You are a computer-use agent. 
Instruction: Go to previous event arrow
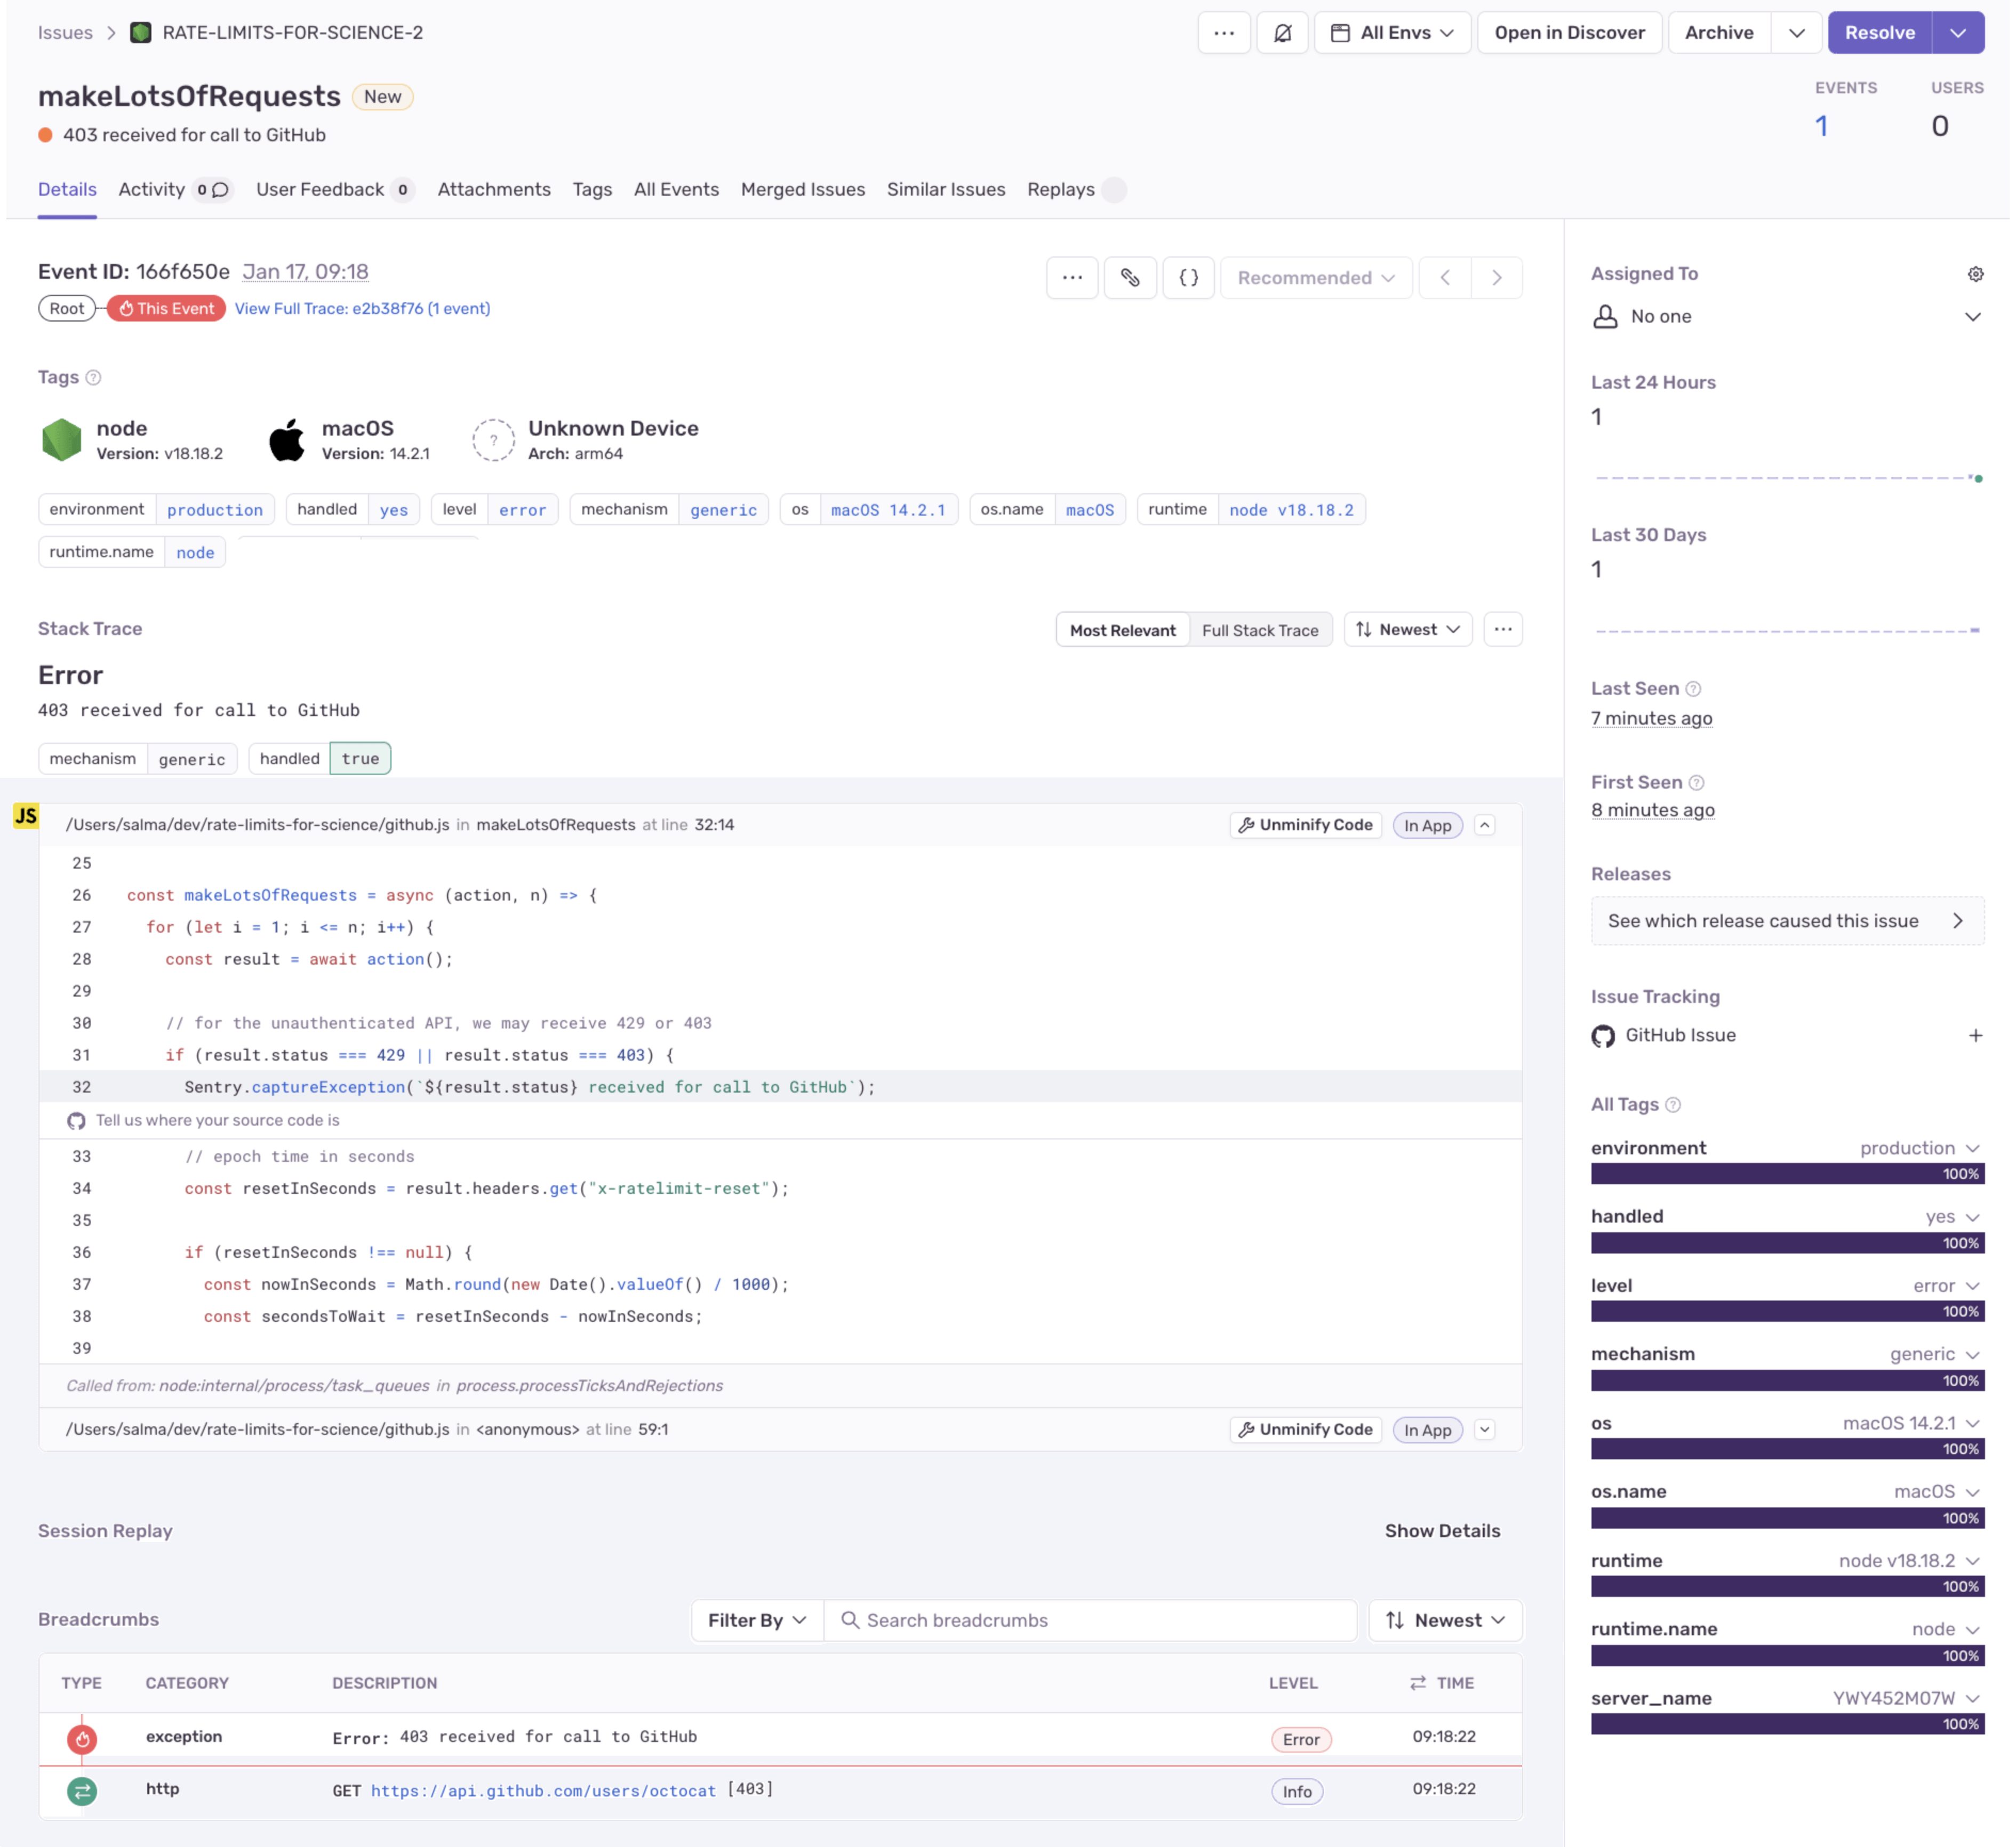[1445, 278]
